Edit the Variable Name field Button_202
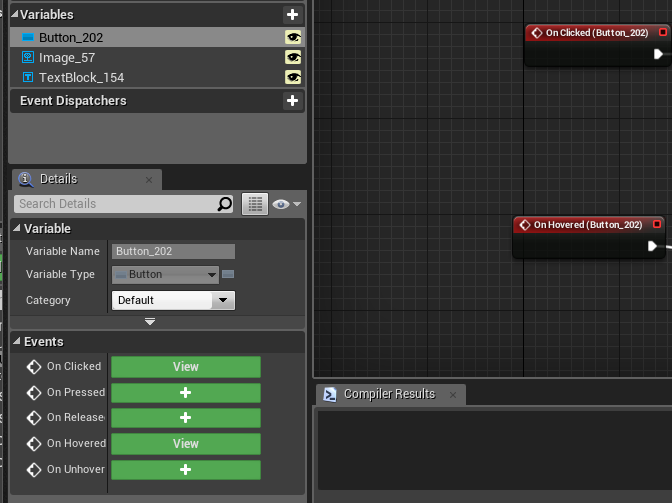The width and height of the screenshot is (672, 503). pos(173,252)
